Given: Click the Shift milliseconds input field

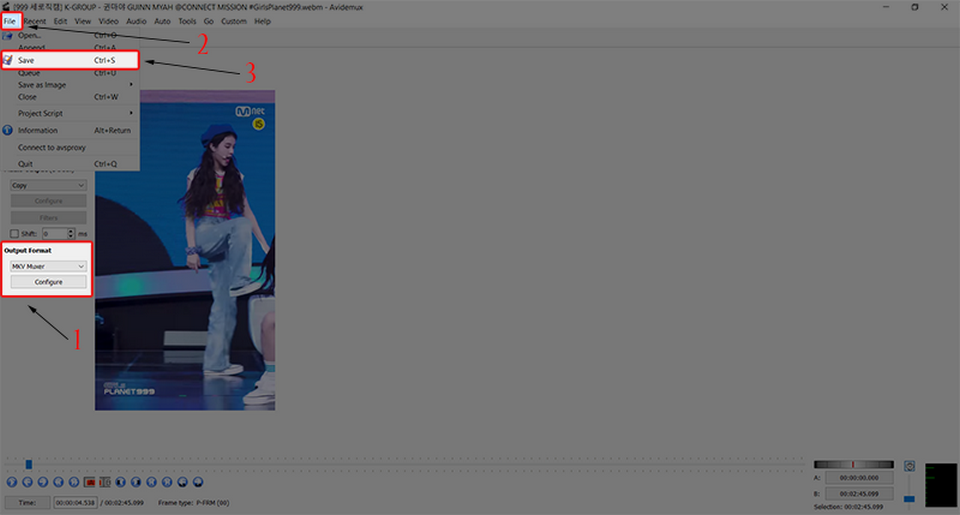Looking at the screenshot, I should pos(55,234).
